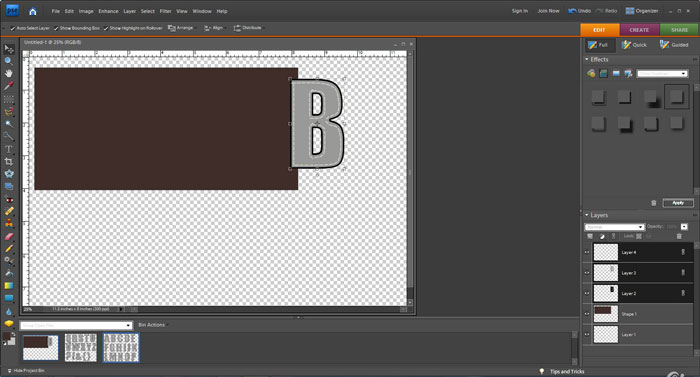Click the Sign In link

click(x=520, y=11)
